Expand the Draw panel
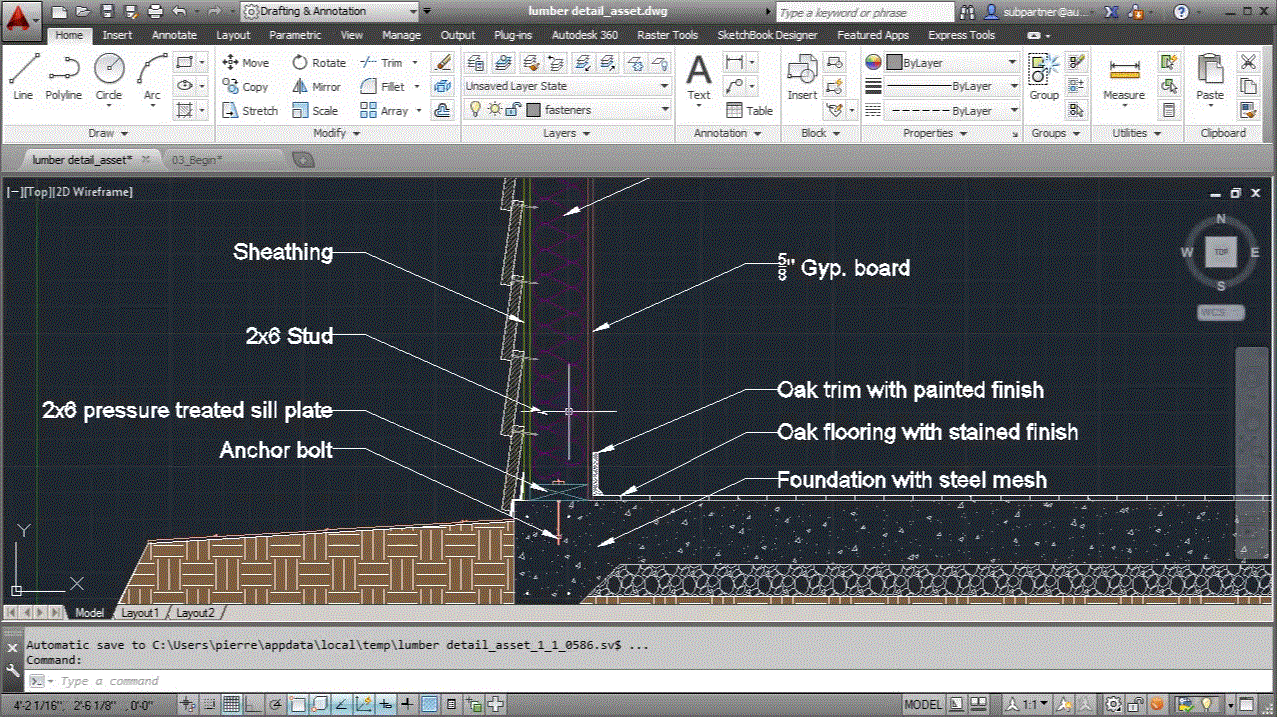 click(x=108, y=133)
